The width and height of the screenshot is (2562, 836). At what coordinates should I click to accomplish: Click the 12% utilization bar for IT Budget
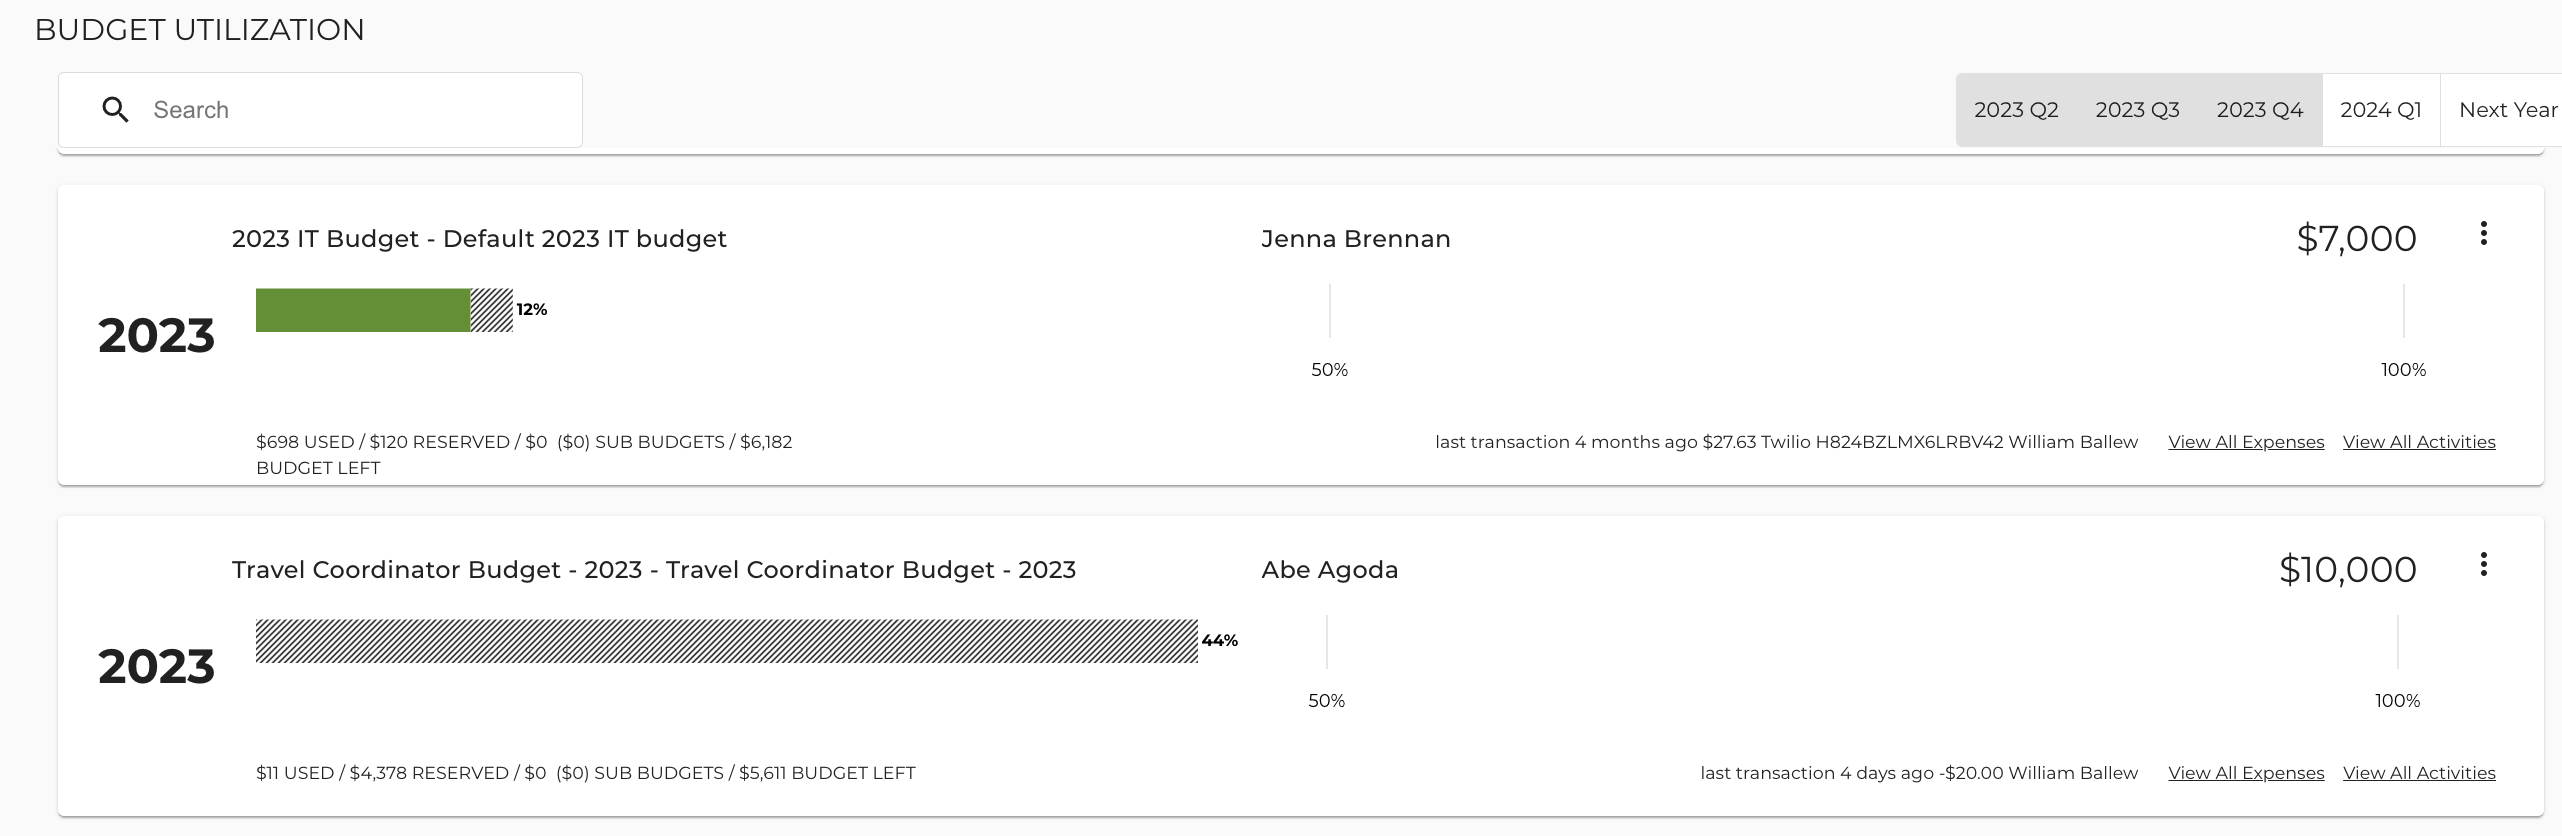380,309
